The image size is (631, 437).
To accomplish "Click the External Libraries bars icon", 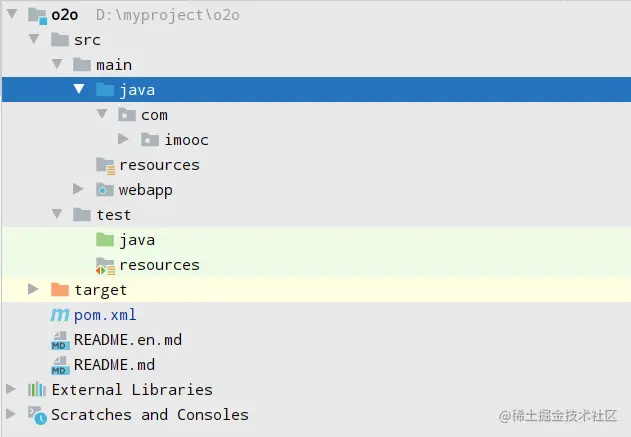I will (x=37, y=390).
